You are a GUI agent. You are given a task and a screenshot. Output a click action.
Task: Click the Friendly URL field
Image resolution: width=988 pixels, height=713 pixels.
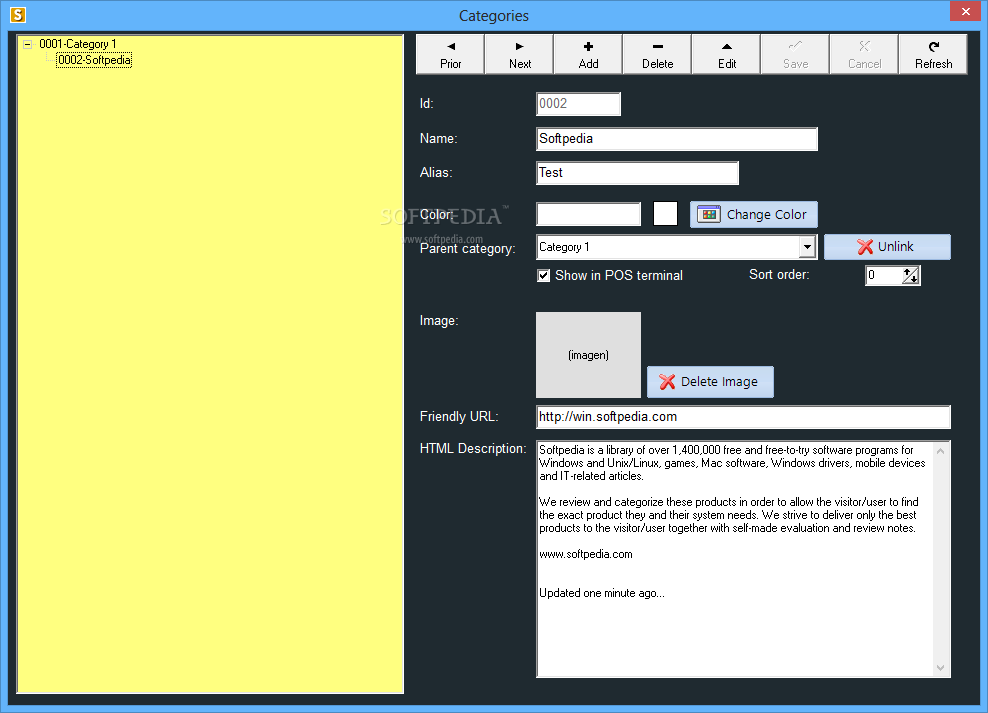point(744,417)
